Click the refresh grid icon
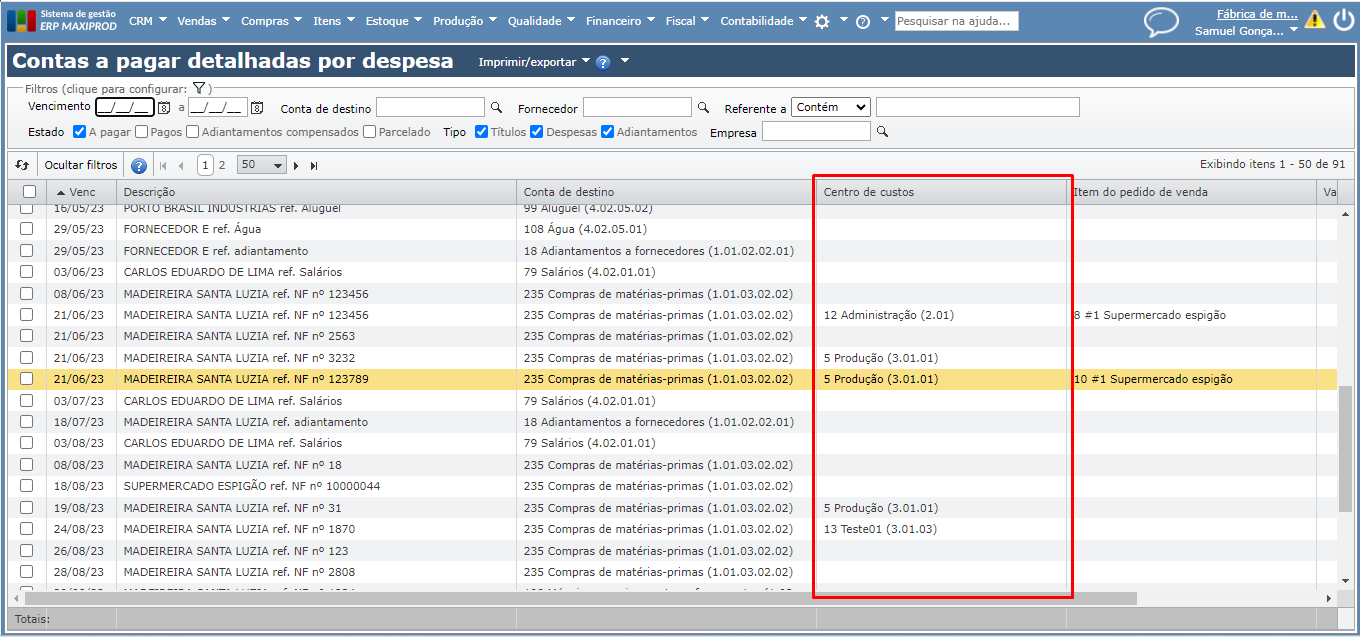This screenshot has width=1360, height=637. click(x=22, y=165)
